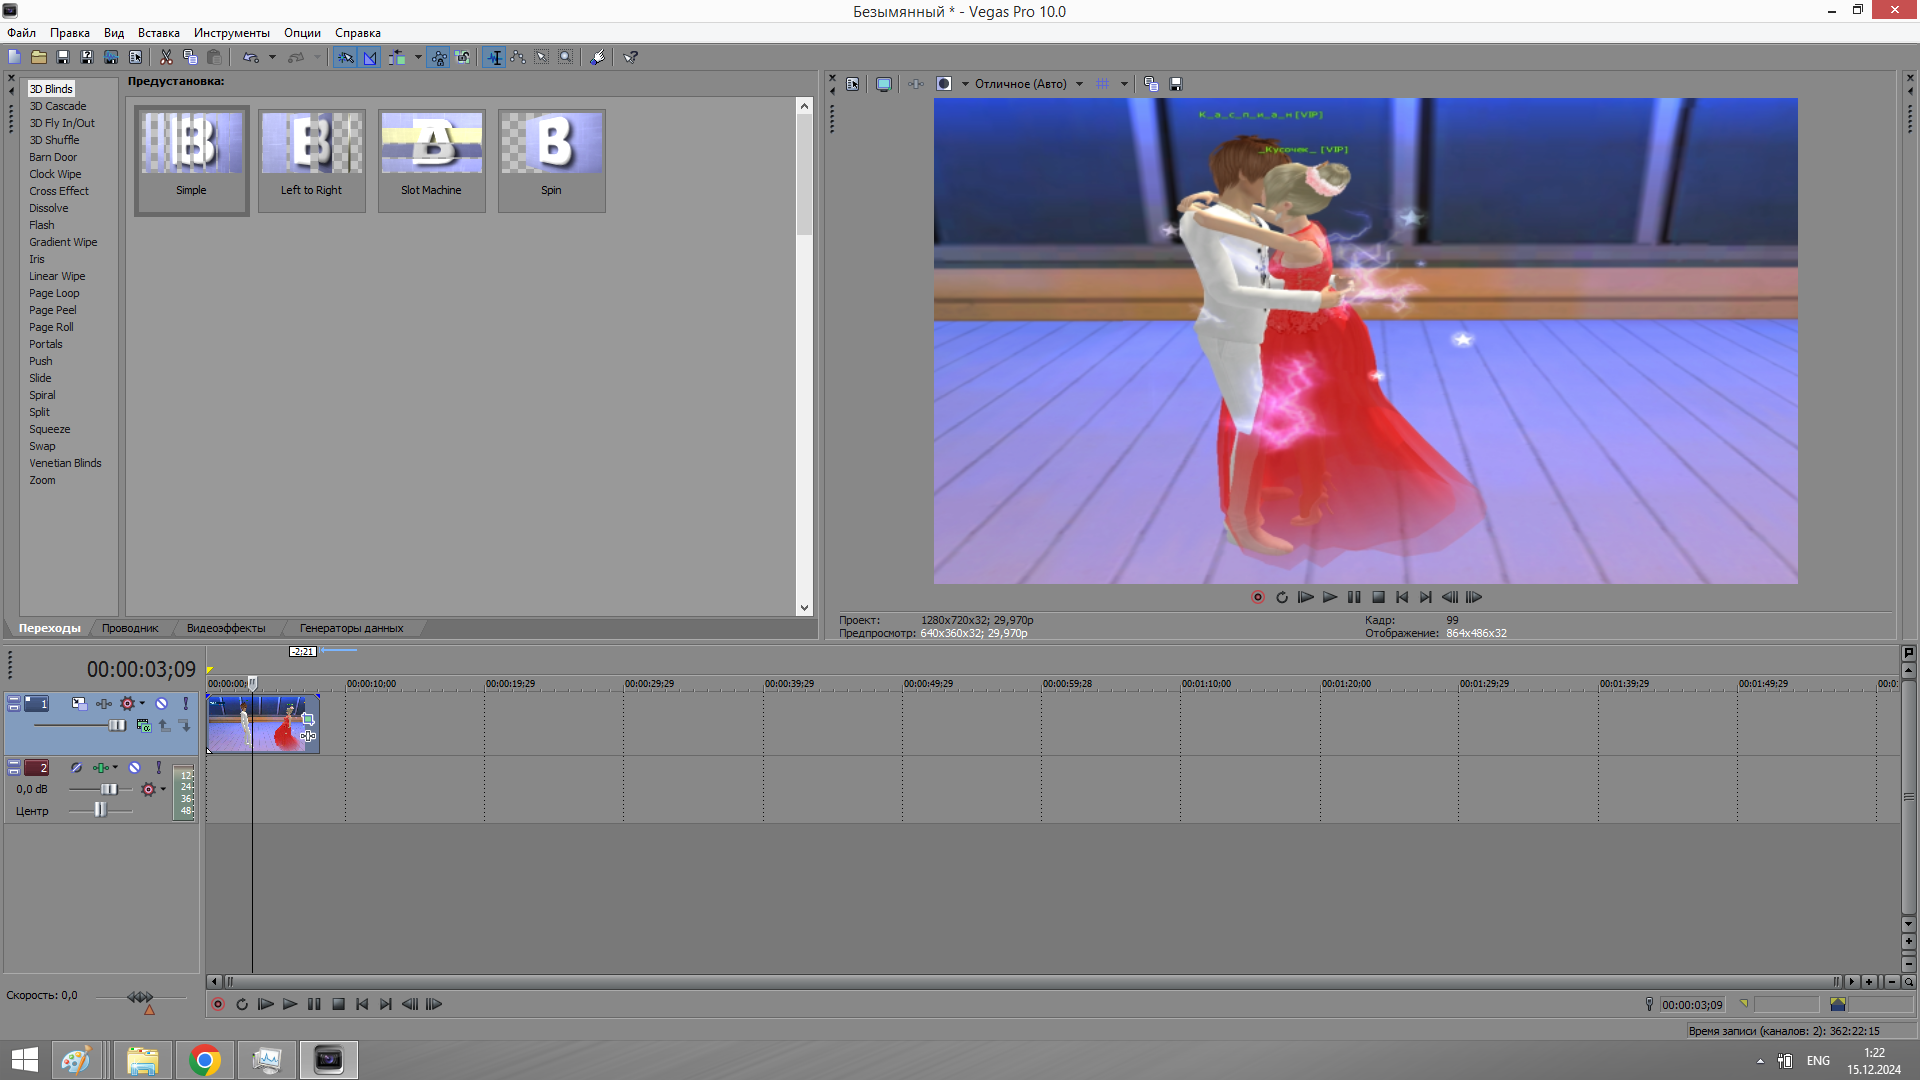Toggle the Auto Ripple button in toolbar
Screen dimensions: 1920x1080
(397, 57)
